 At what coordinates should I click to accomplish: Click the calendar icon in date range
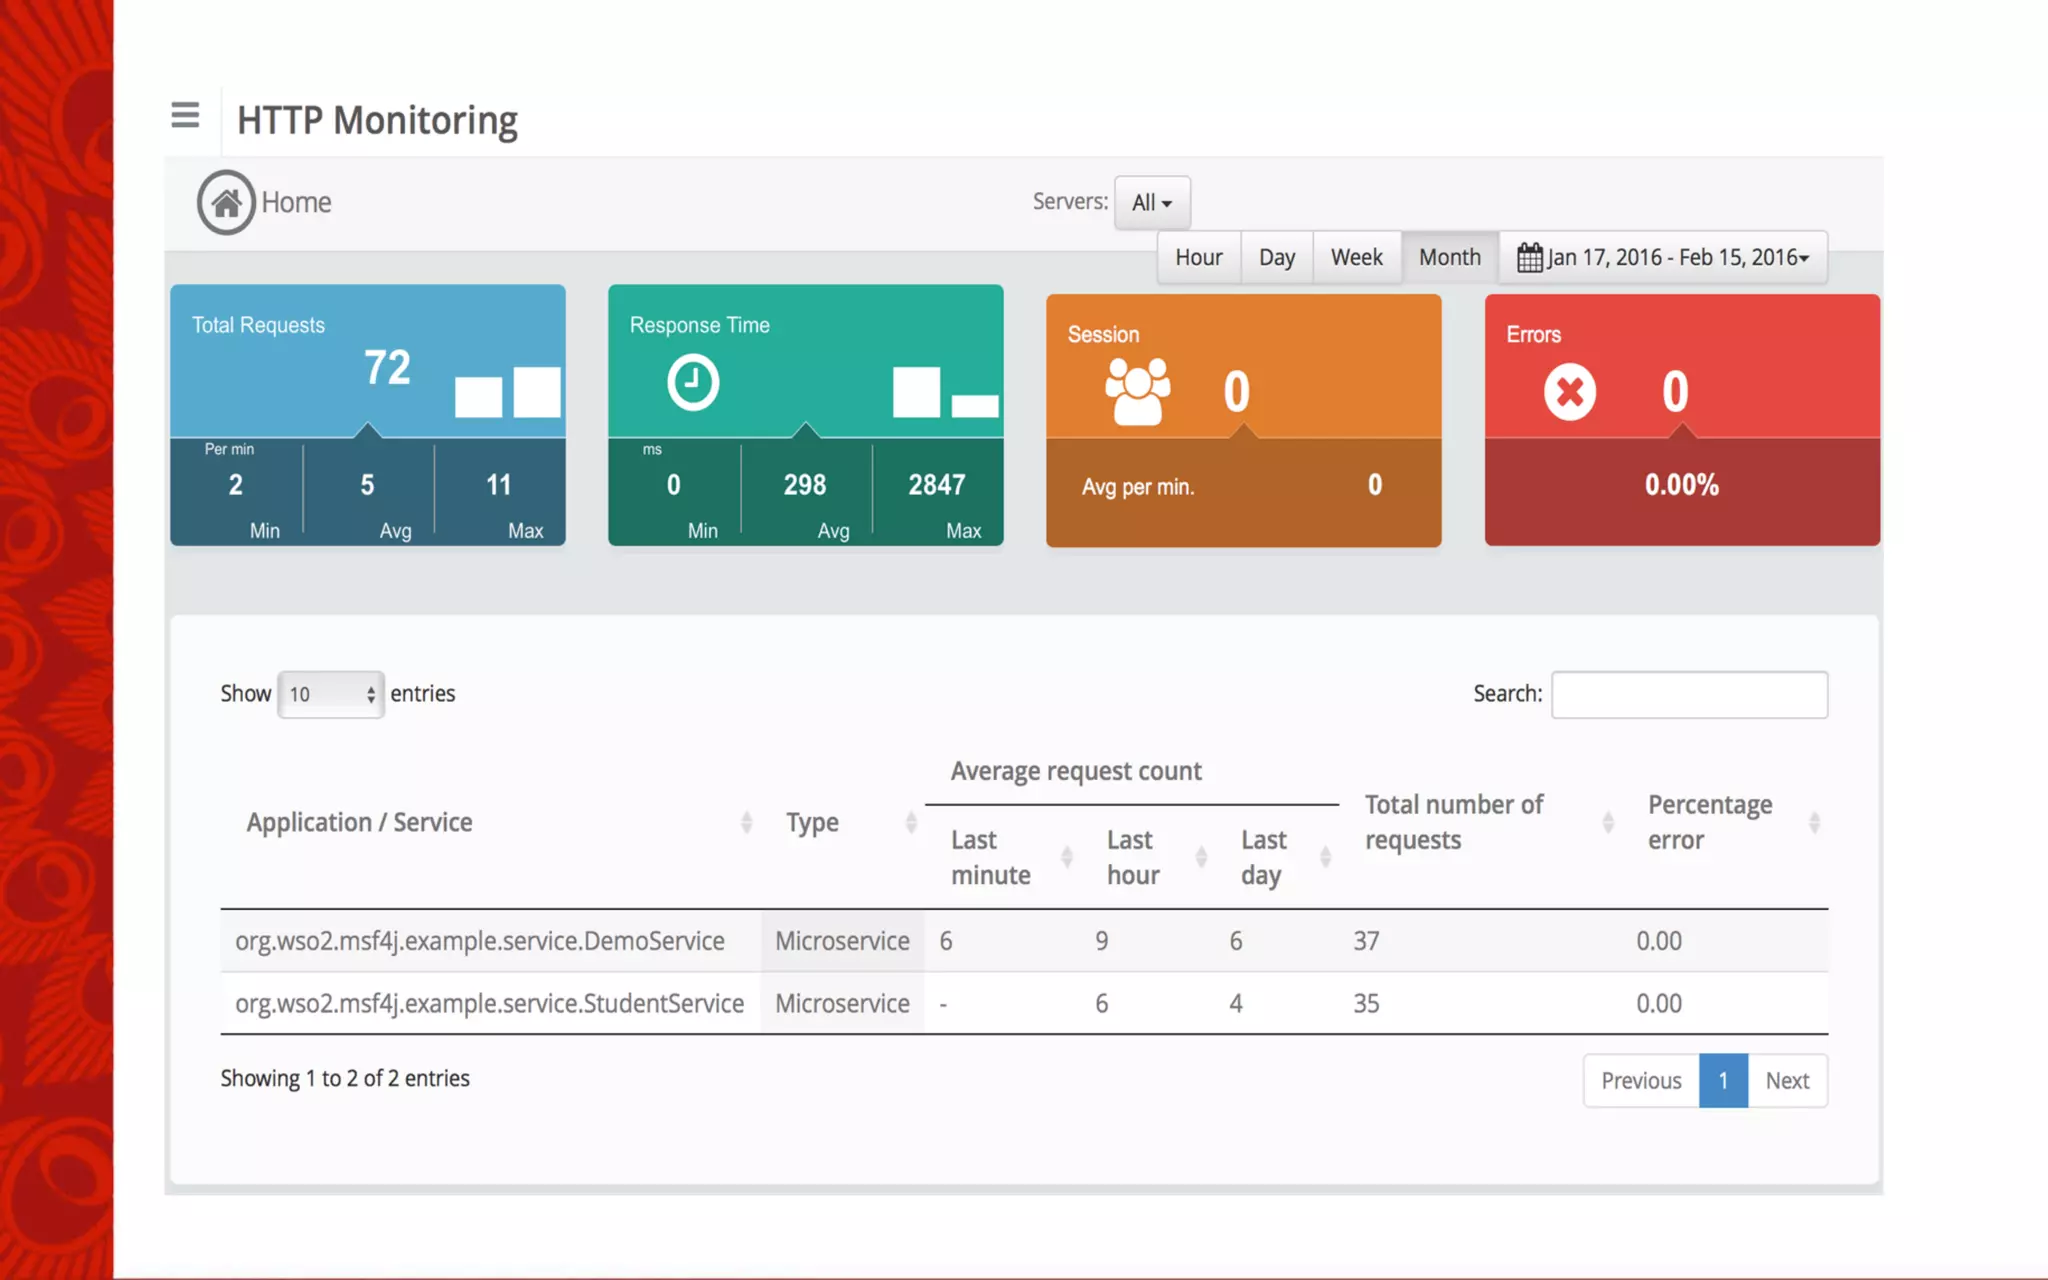tap(1529, 258)
